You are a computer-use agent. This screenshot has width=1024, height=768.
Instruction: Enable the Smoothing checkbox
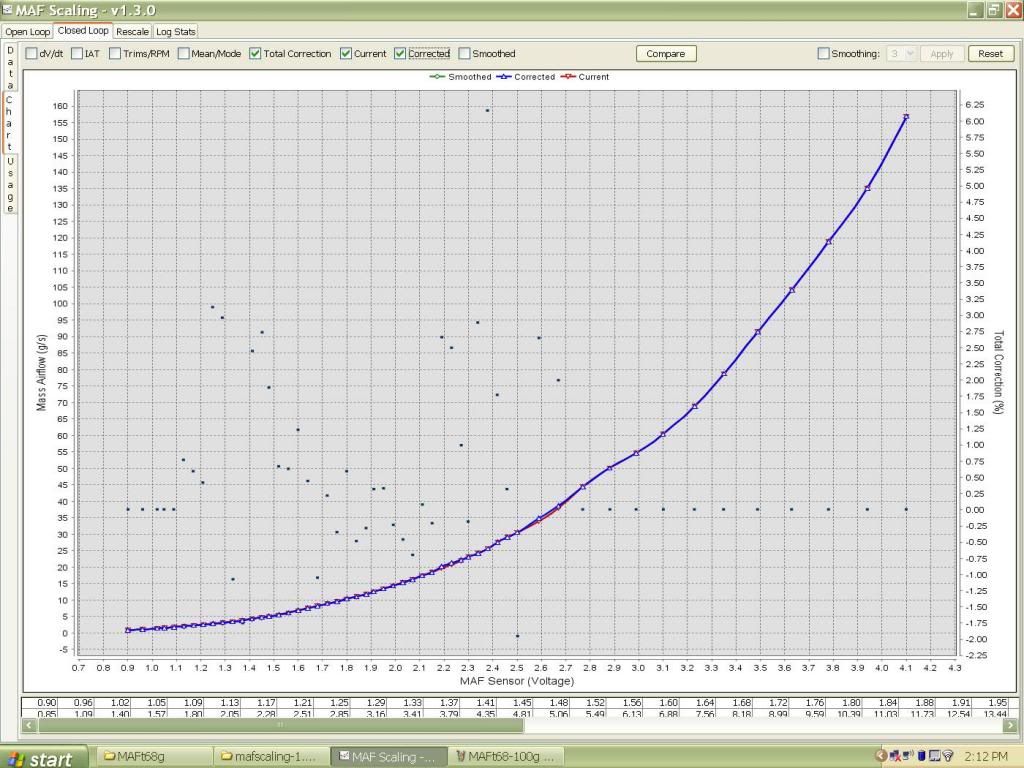(x=823, y=54)
